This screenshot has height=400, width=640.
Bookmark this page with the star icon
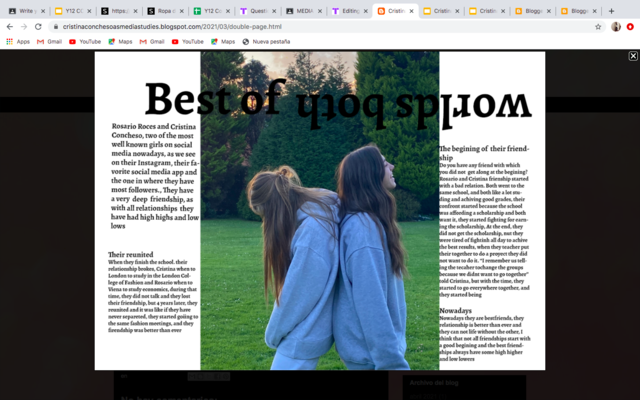tap(598, 27)
